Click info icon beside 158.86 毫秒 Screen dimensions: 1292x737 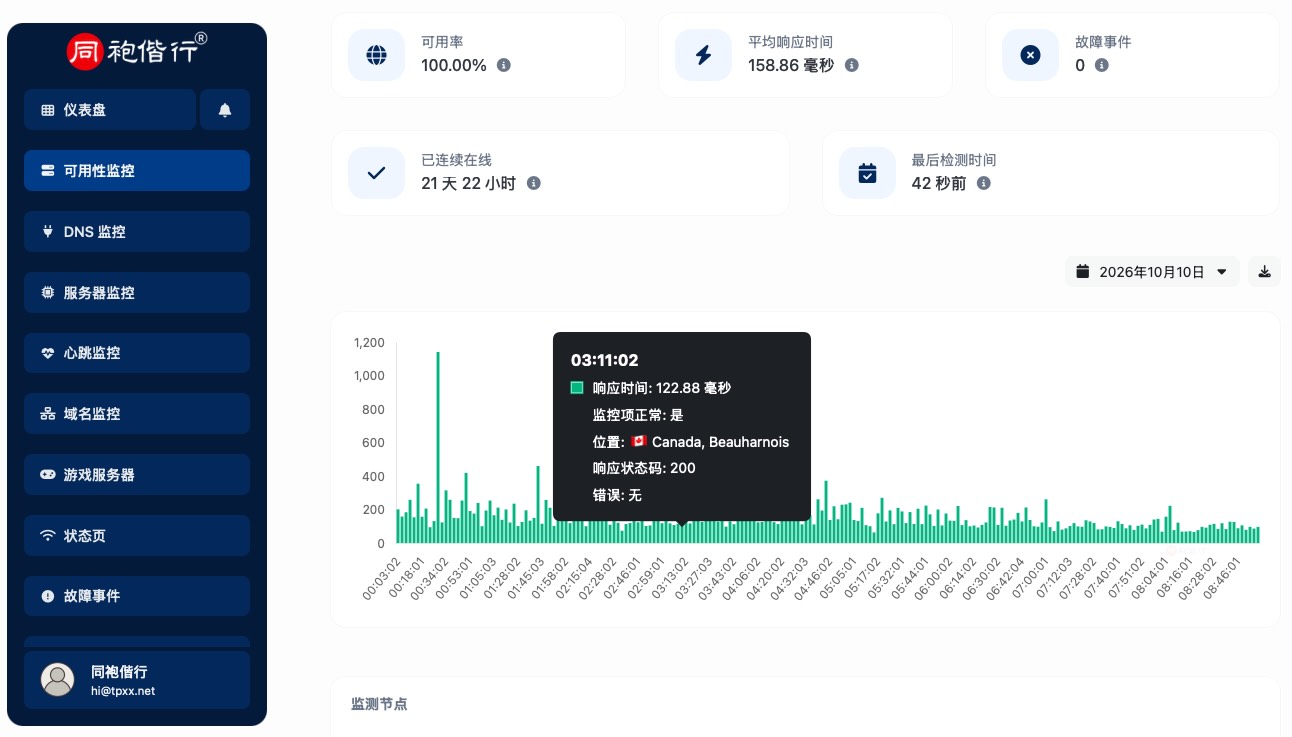852,65
